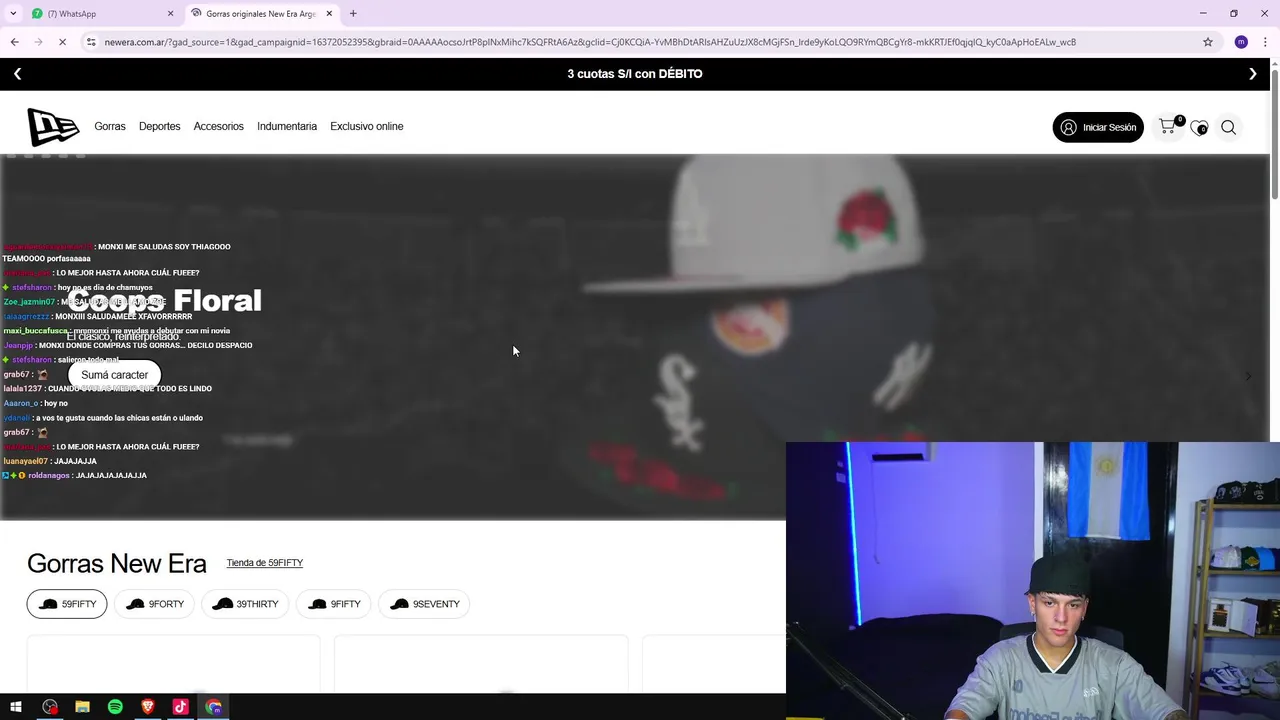Select the 39THIRTY cap filter
This screenshot has width=1280, height=720.
click(245, 604)
